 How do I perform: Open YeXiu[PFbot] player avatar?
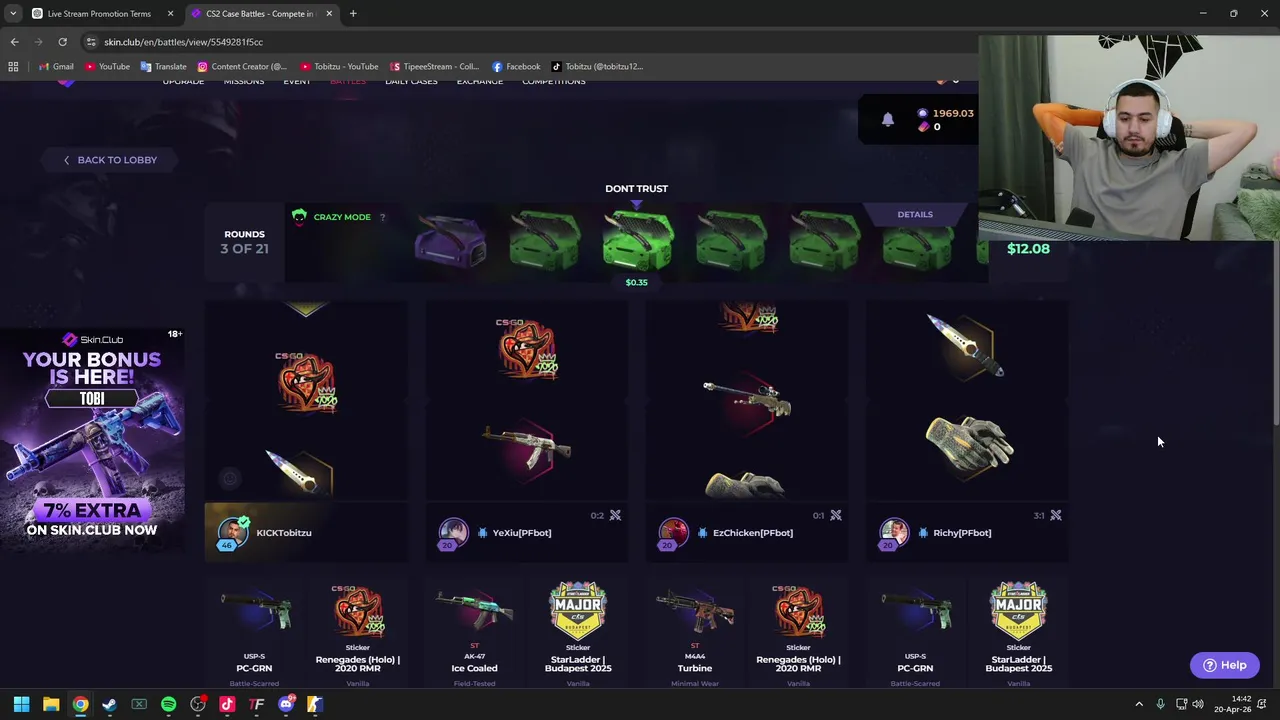[x=453, y=532]
